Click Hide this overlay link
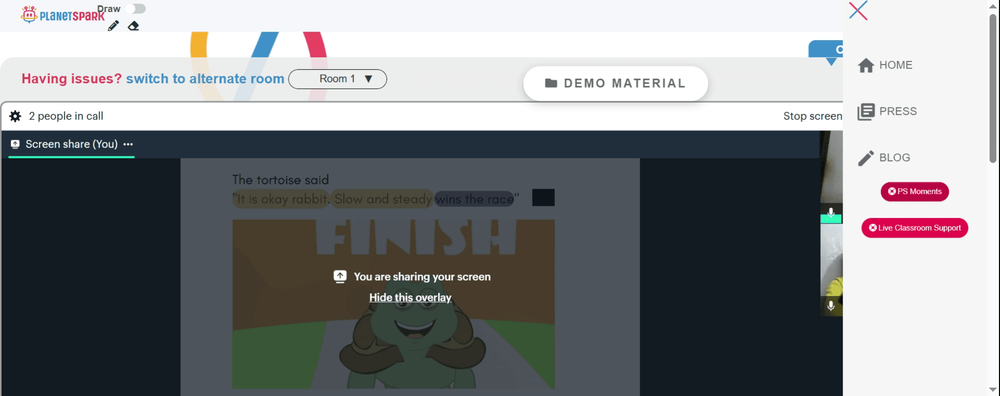This screenshot has width=1000, height=396. point(410,297)
